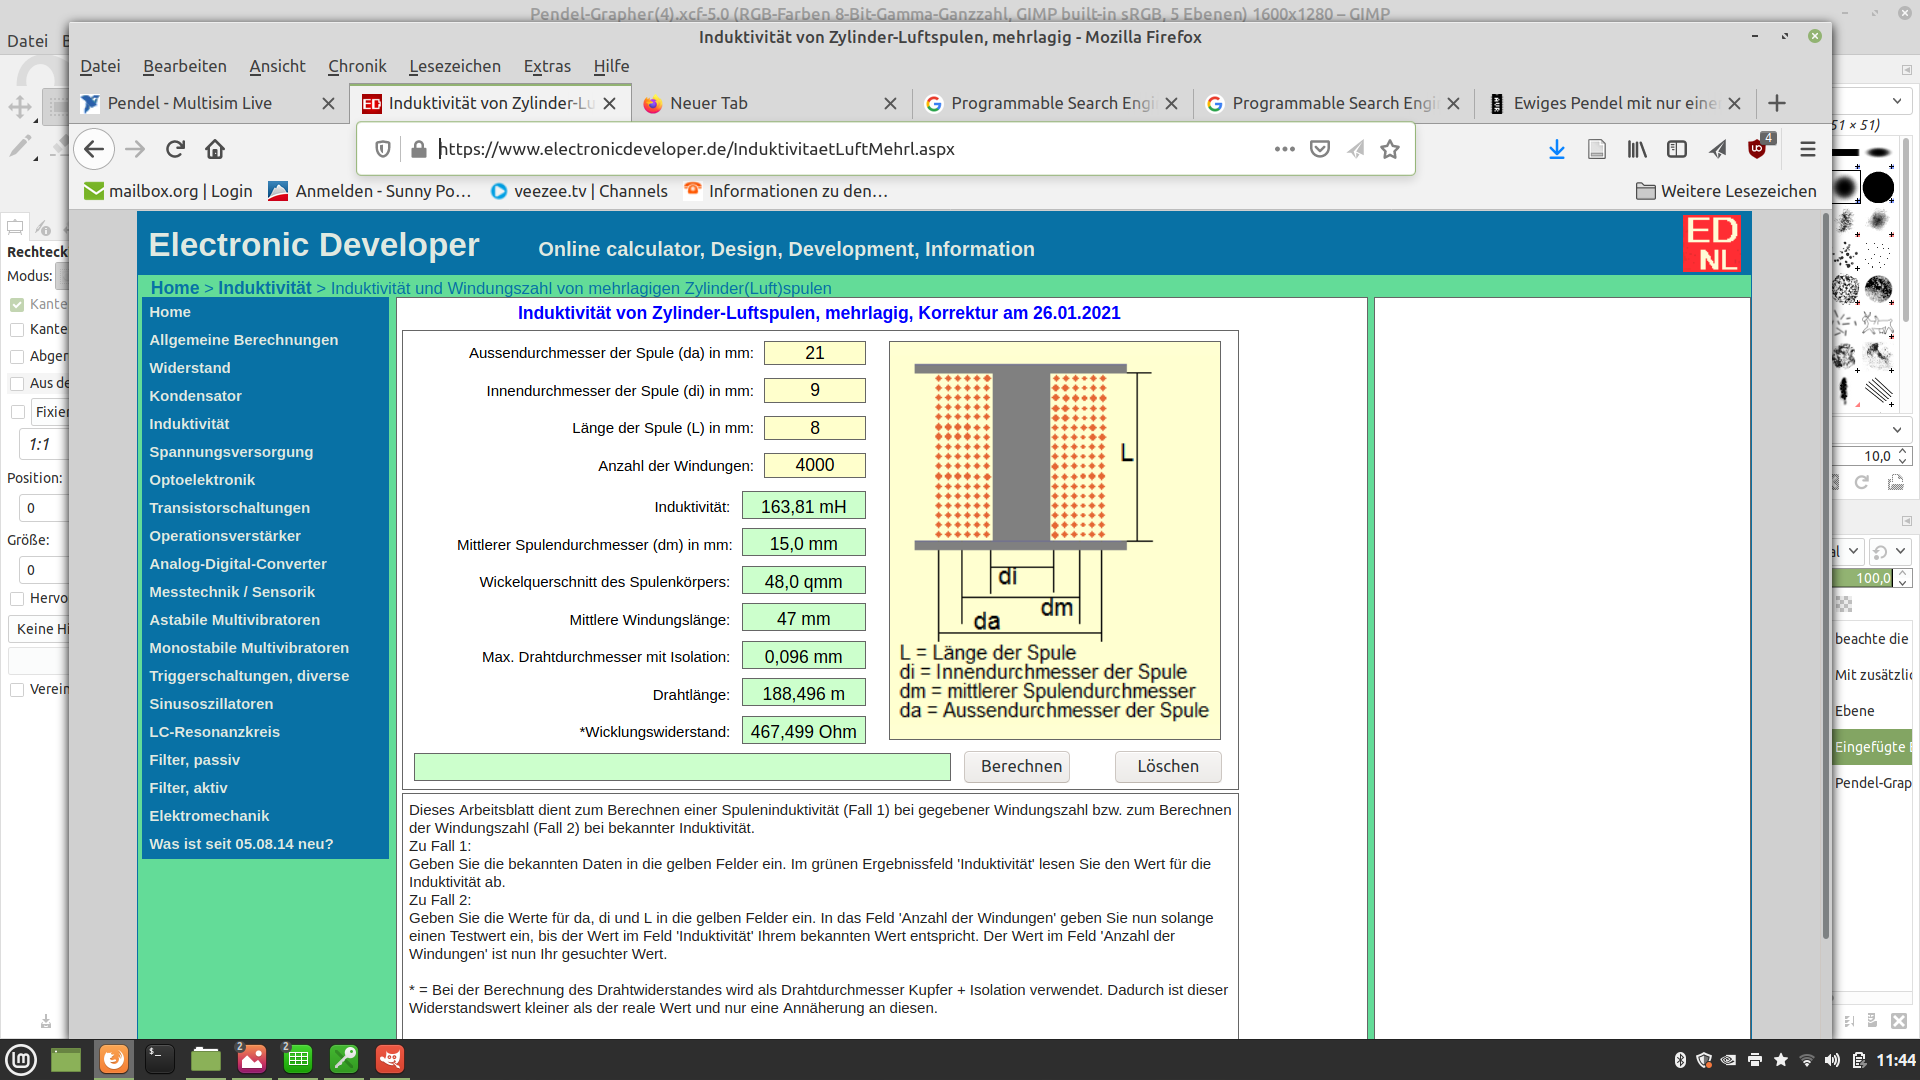Open a new tab with plus button
The height and width of the screenshot is (1080, 1920).
coord(1777,103)
